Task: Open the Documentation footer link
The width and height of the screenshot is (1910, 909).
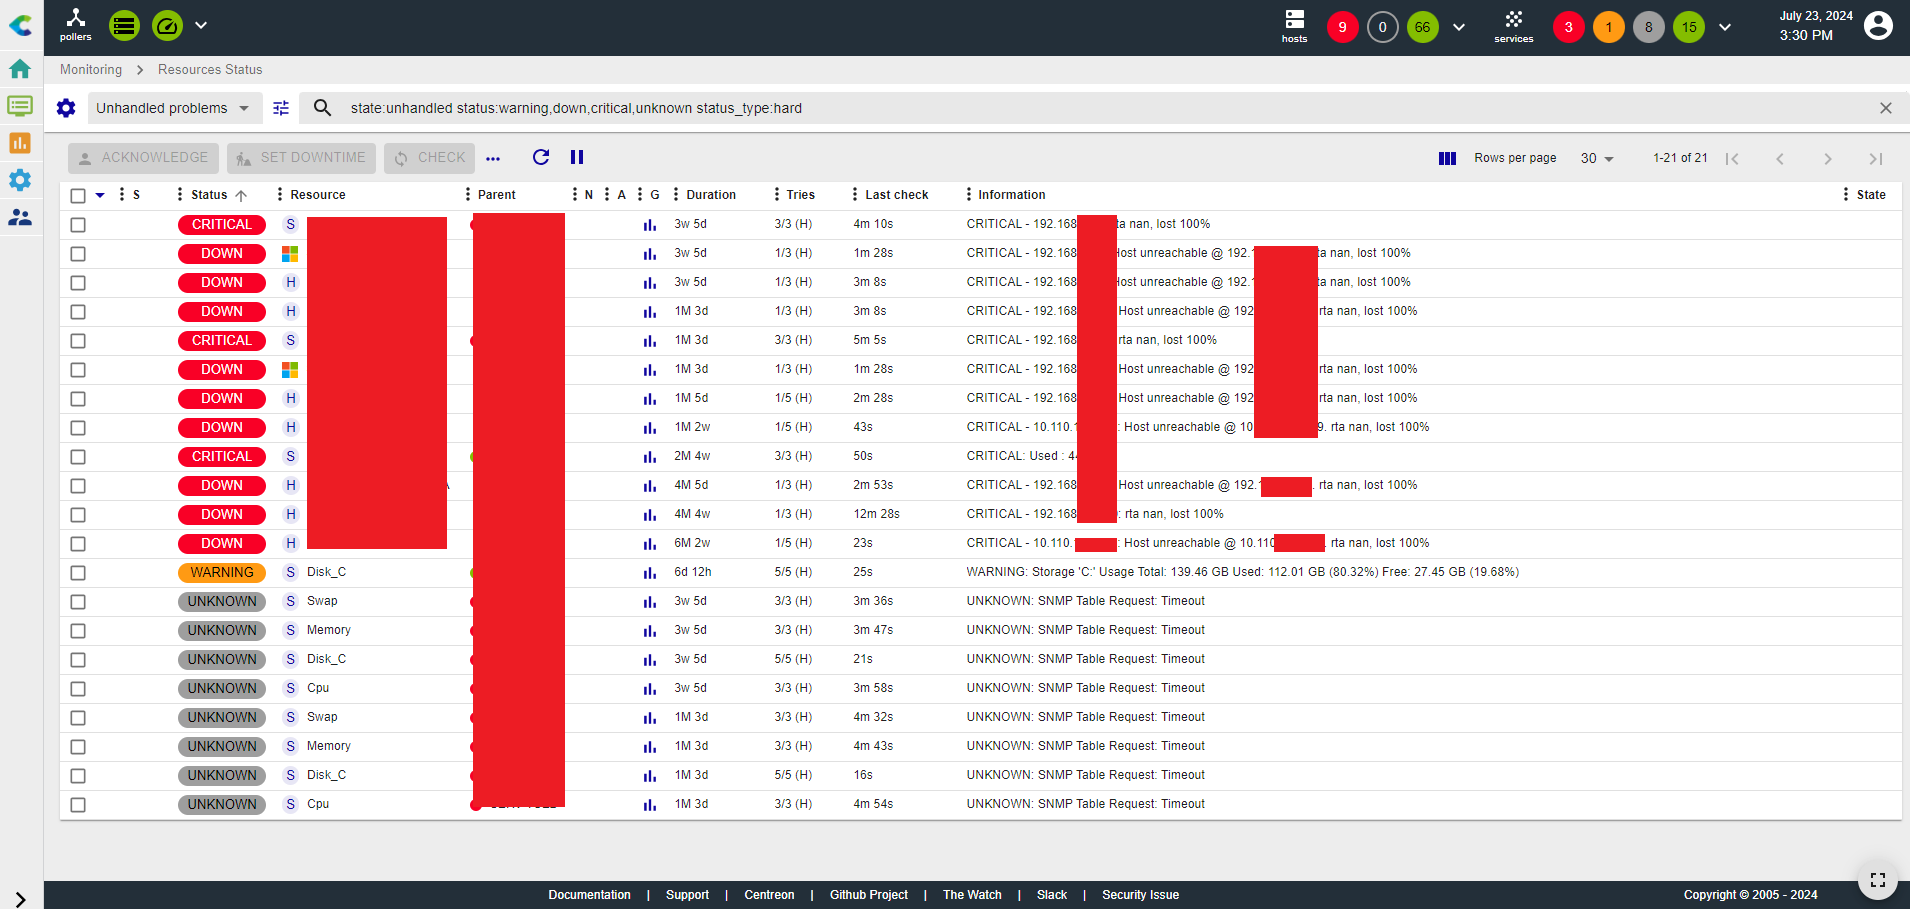Action: (x=589, y=895)
